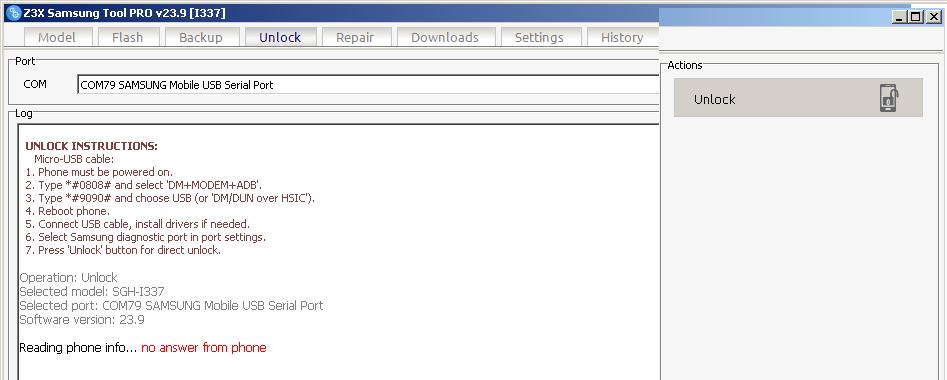The width and height of the screenshot is (947, 380).
Task: Click the 'UNLOCK INSTRUCTIONS:' heading in log
Action: 91,146
